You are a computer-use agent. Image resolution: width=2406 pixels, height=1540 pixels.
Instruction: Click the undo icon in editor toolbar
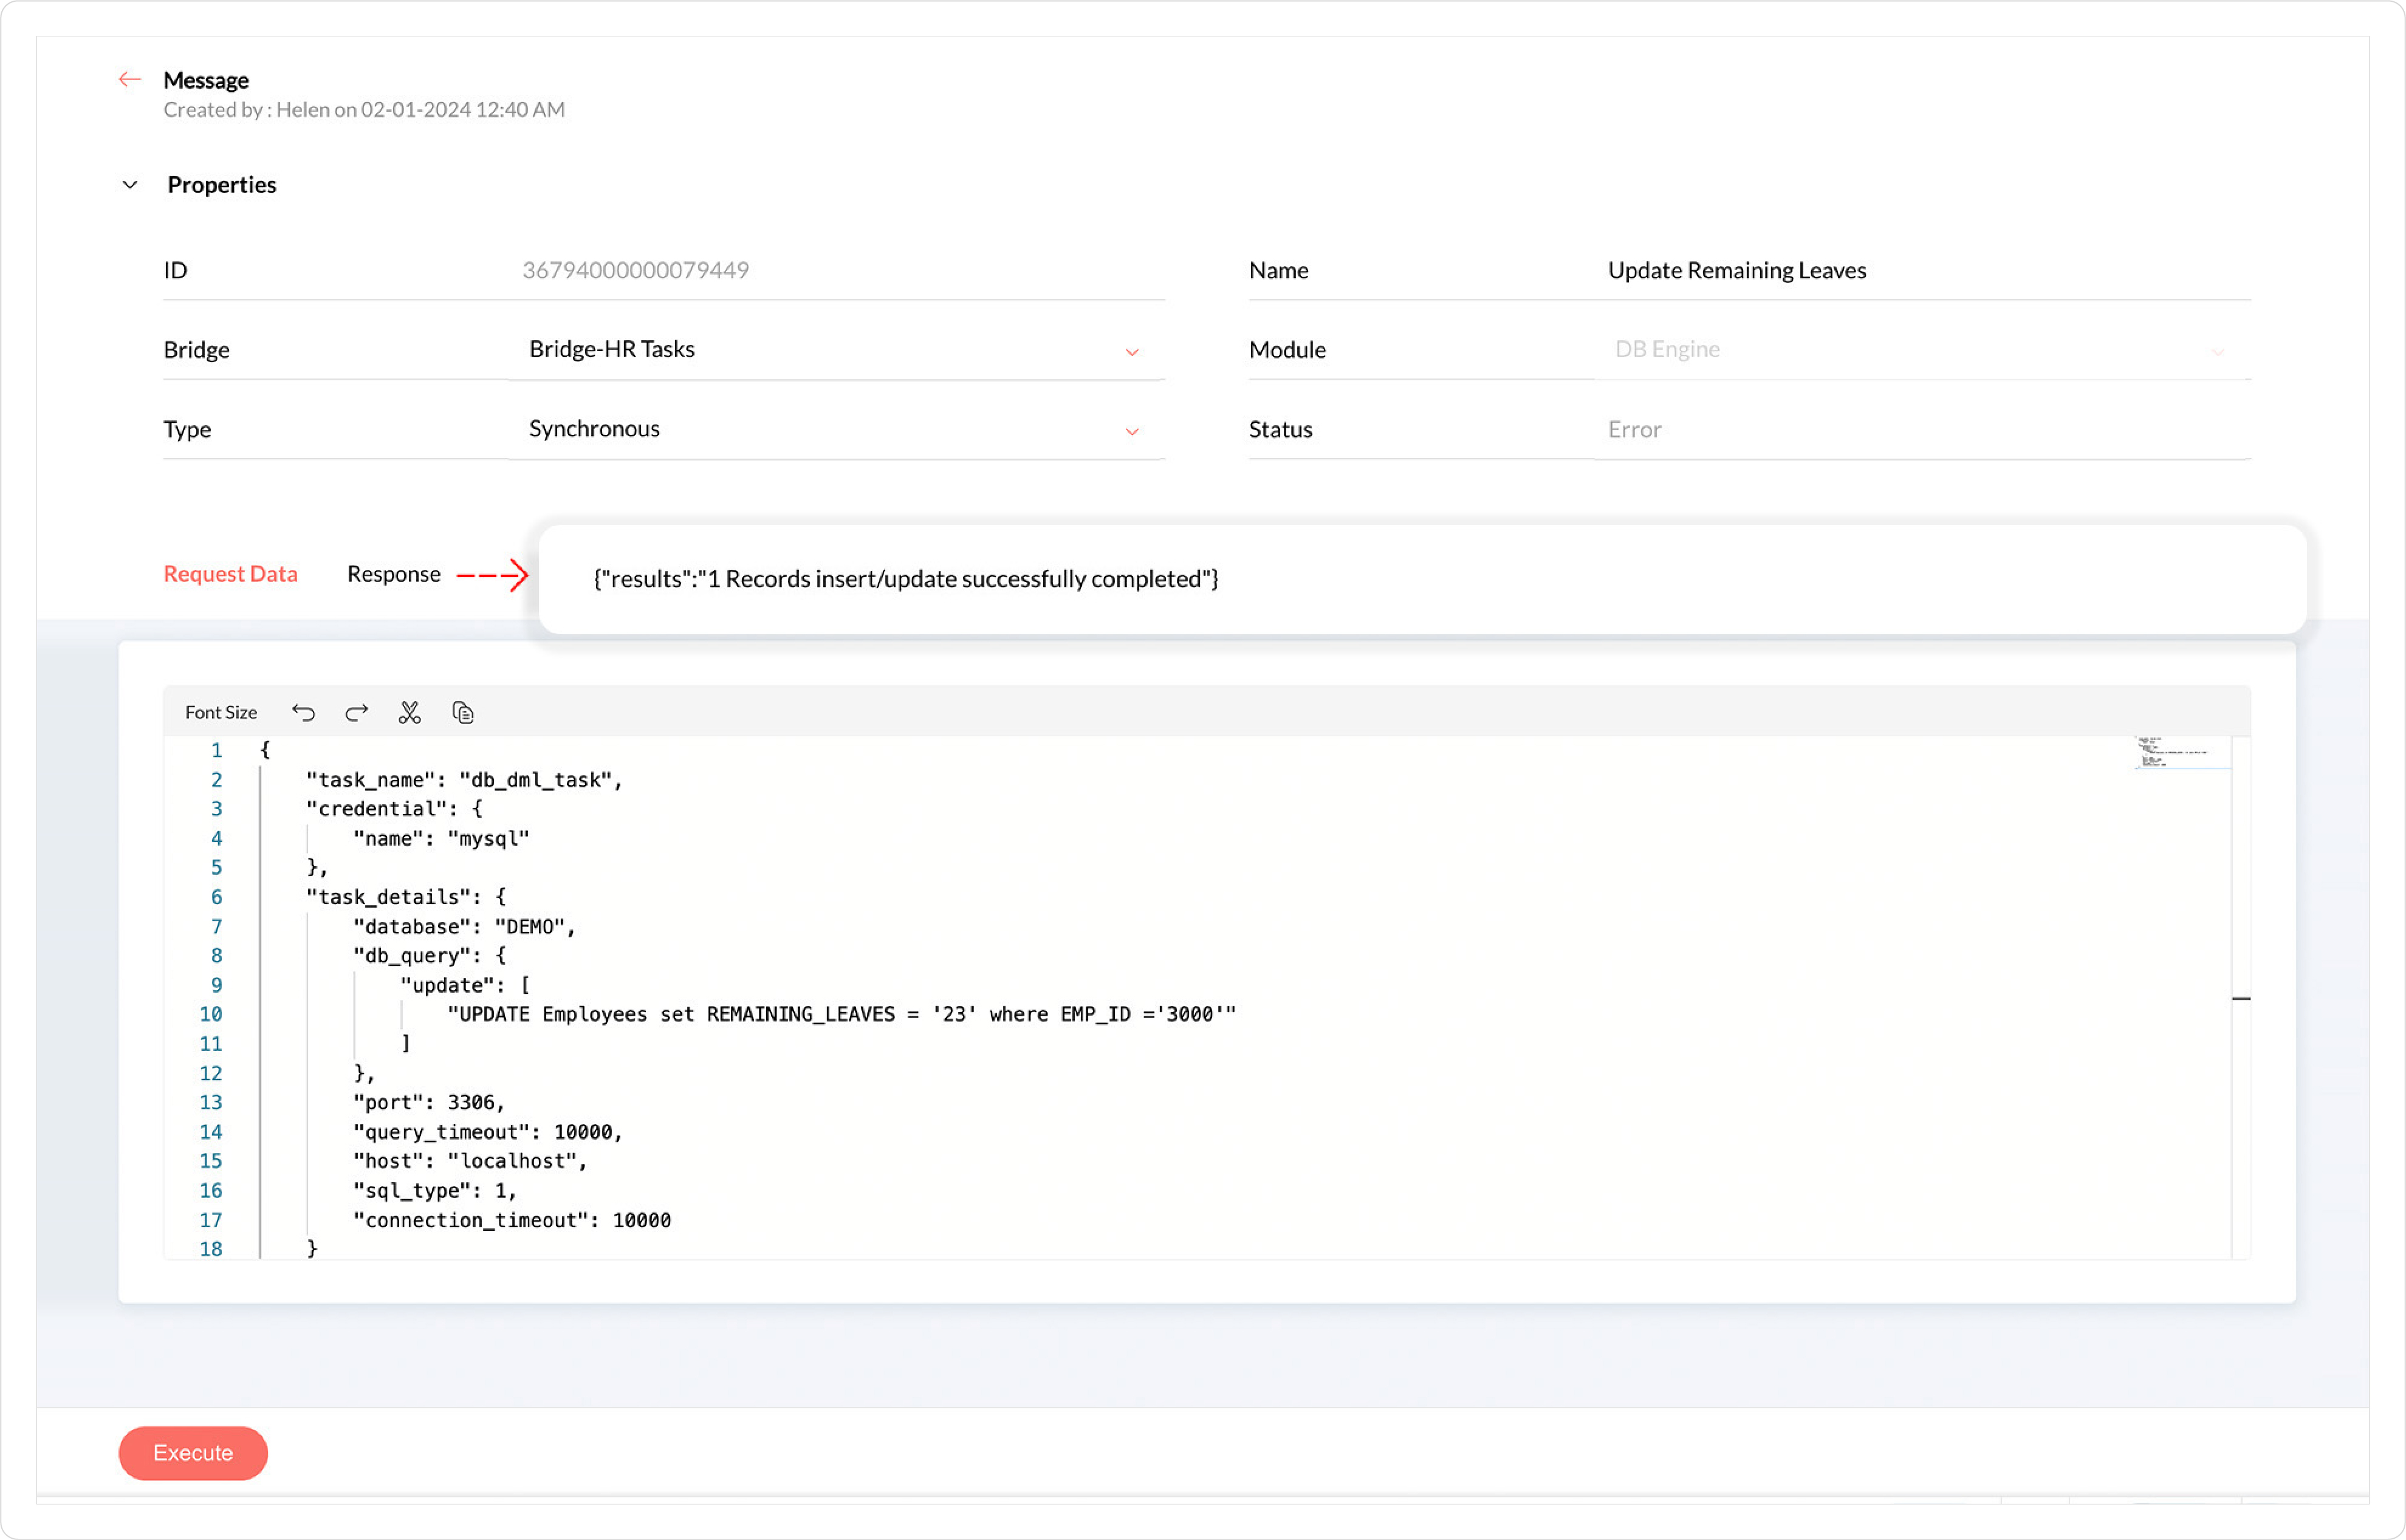click(x=303, y=712)
